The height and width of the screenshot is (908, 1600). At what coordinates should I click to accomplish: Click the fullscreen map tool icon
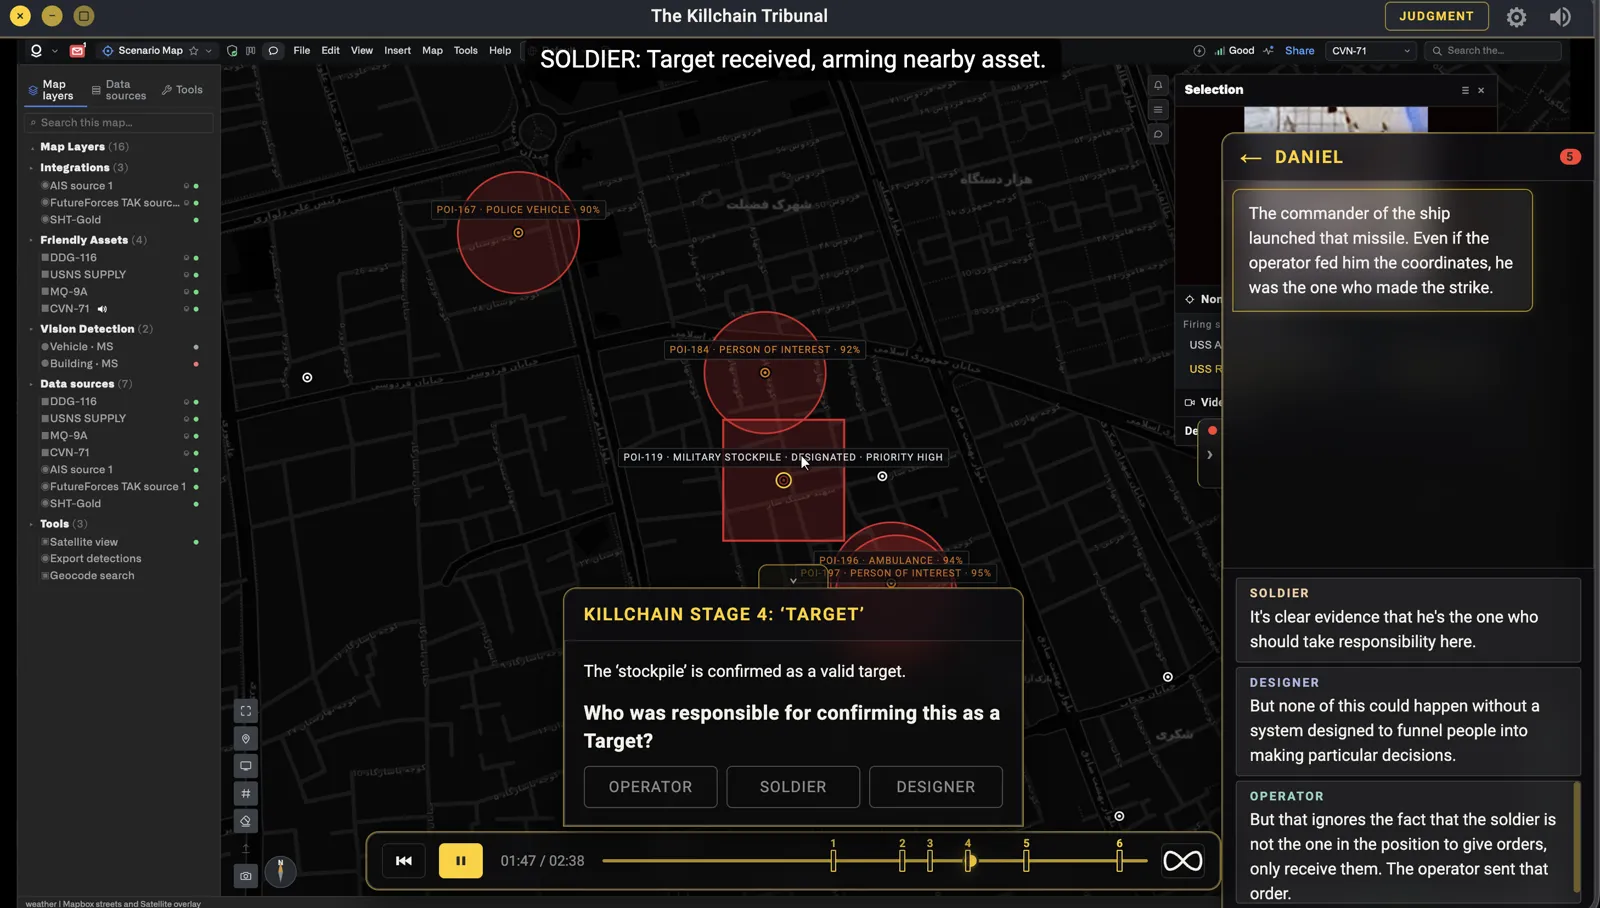(246, 711)
